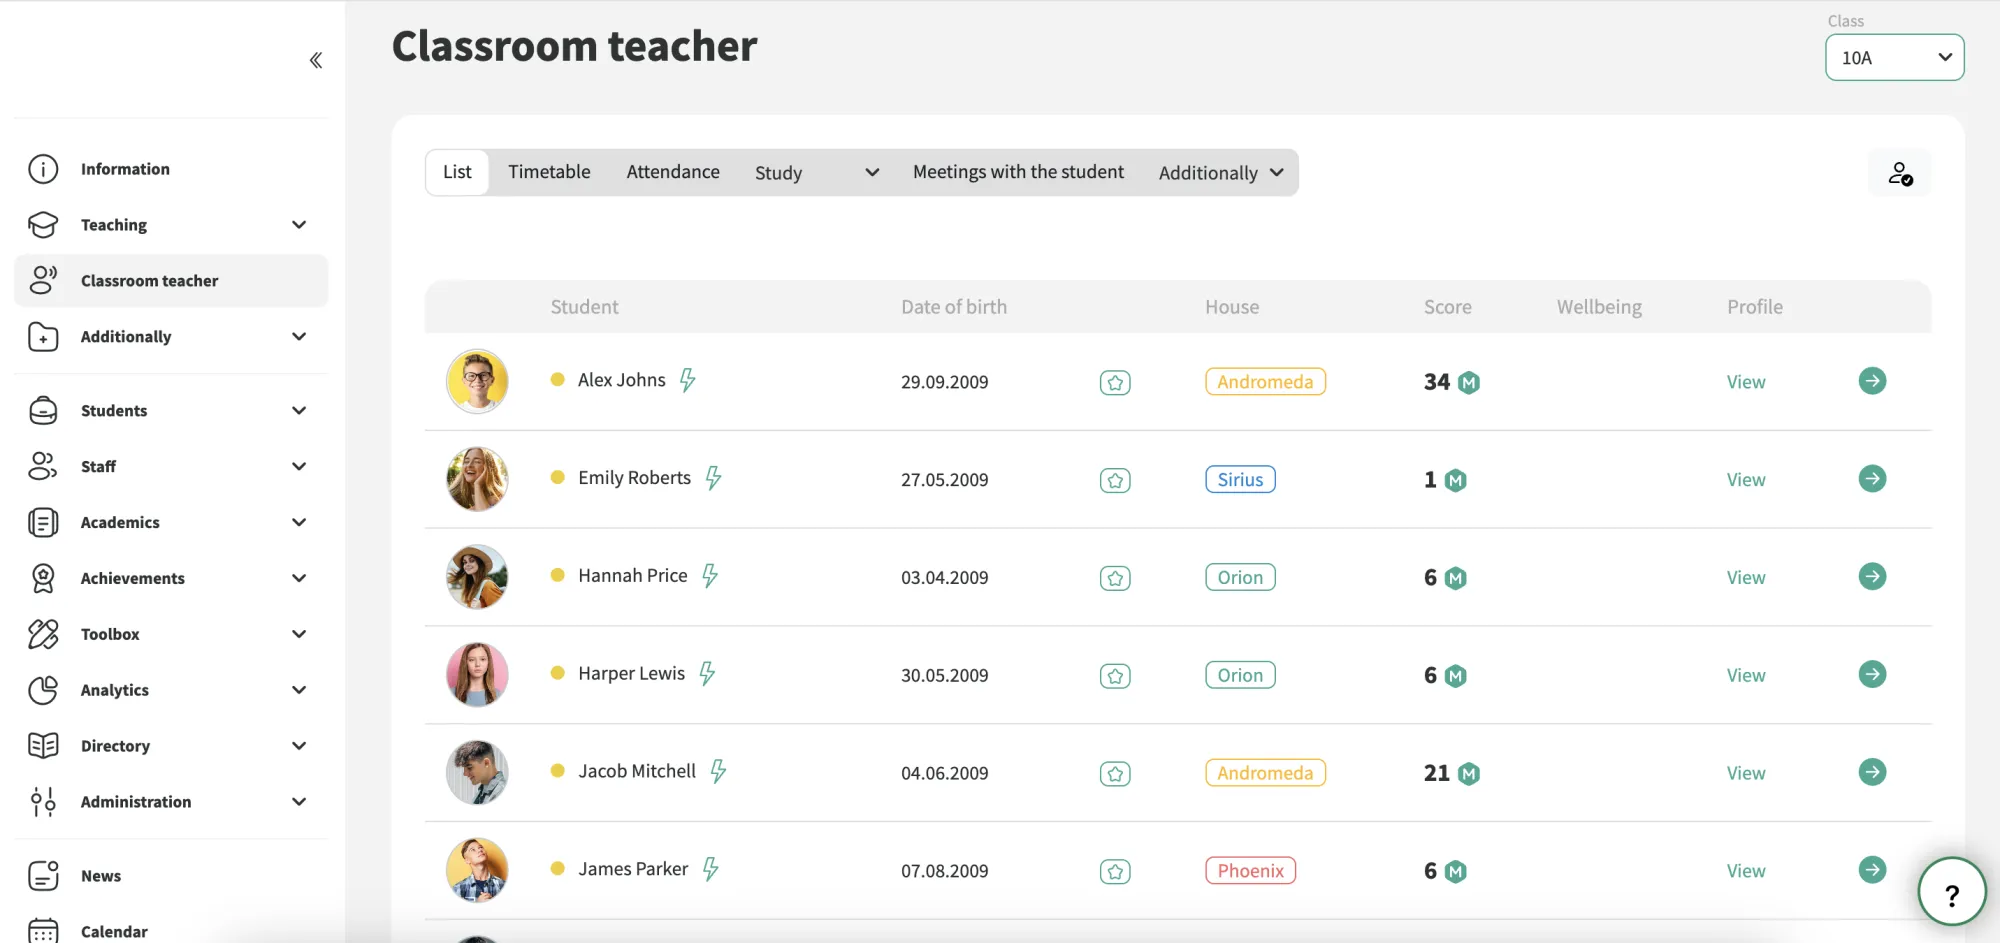
Task: Click the star badge icon in James Parker row
Action: point(1115,871)
